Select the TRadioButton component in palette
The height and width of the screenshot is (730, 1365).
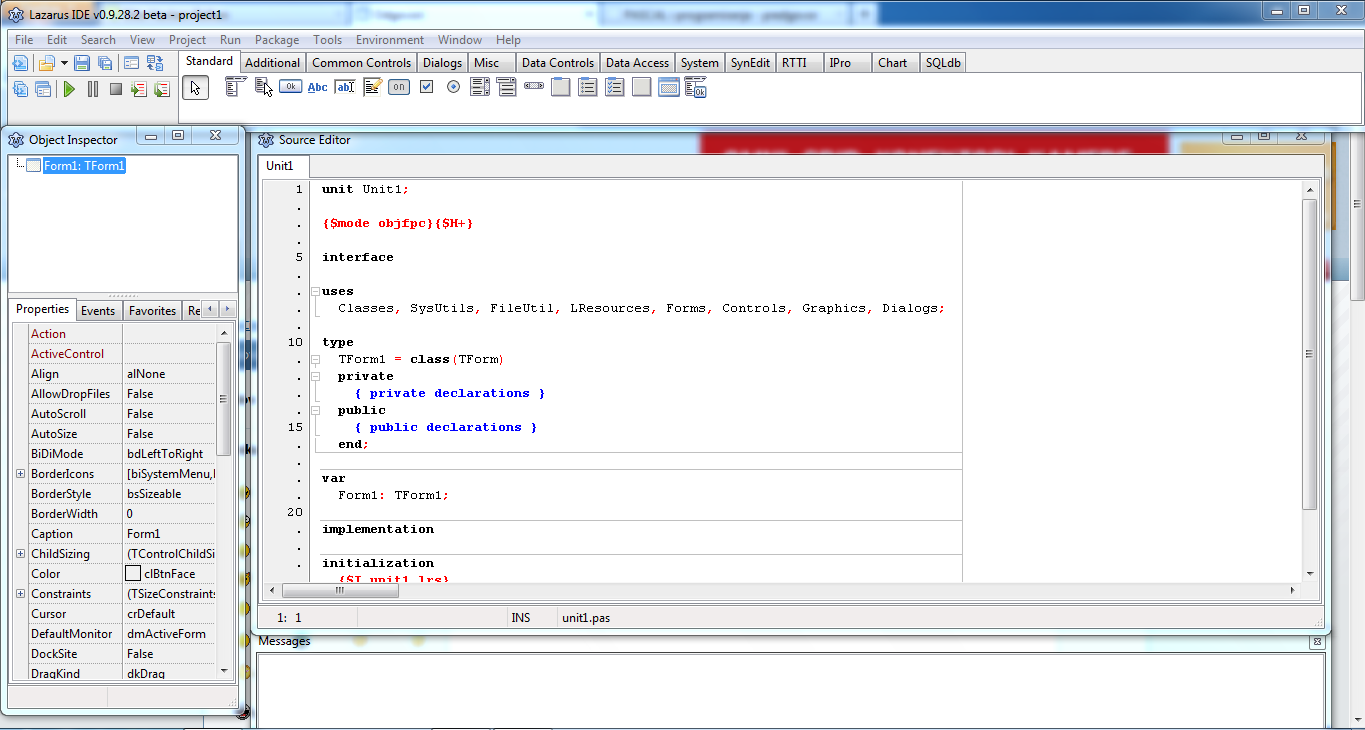(x=453, y=87)
